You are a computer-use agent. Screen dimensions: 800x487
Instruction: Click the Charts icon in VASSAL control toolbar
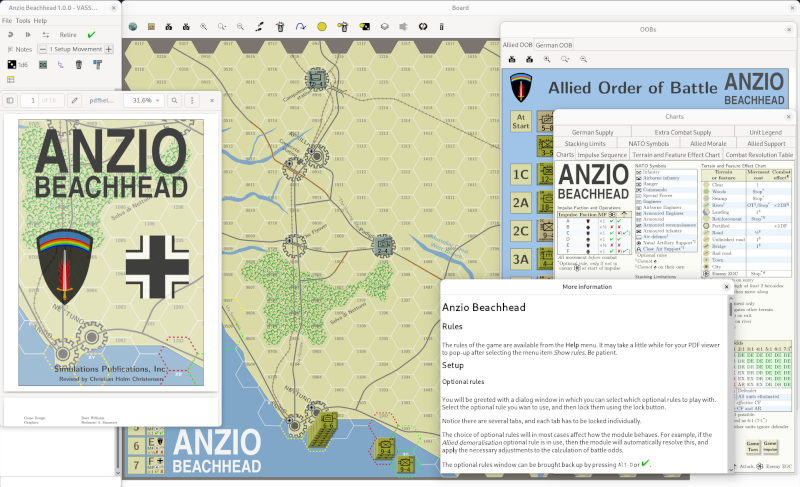[x=97, y=64]
